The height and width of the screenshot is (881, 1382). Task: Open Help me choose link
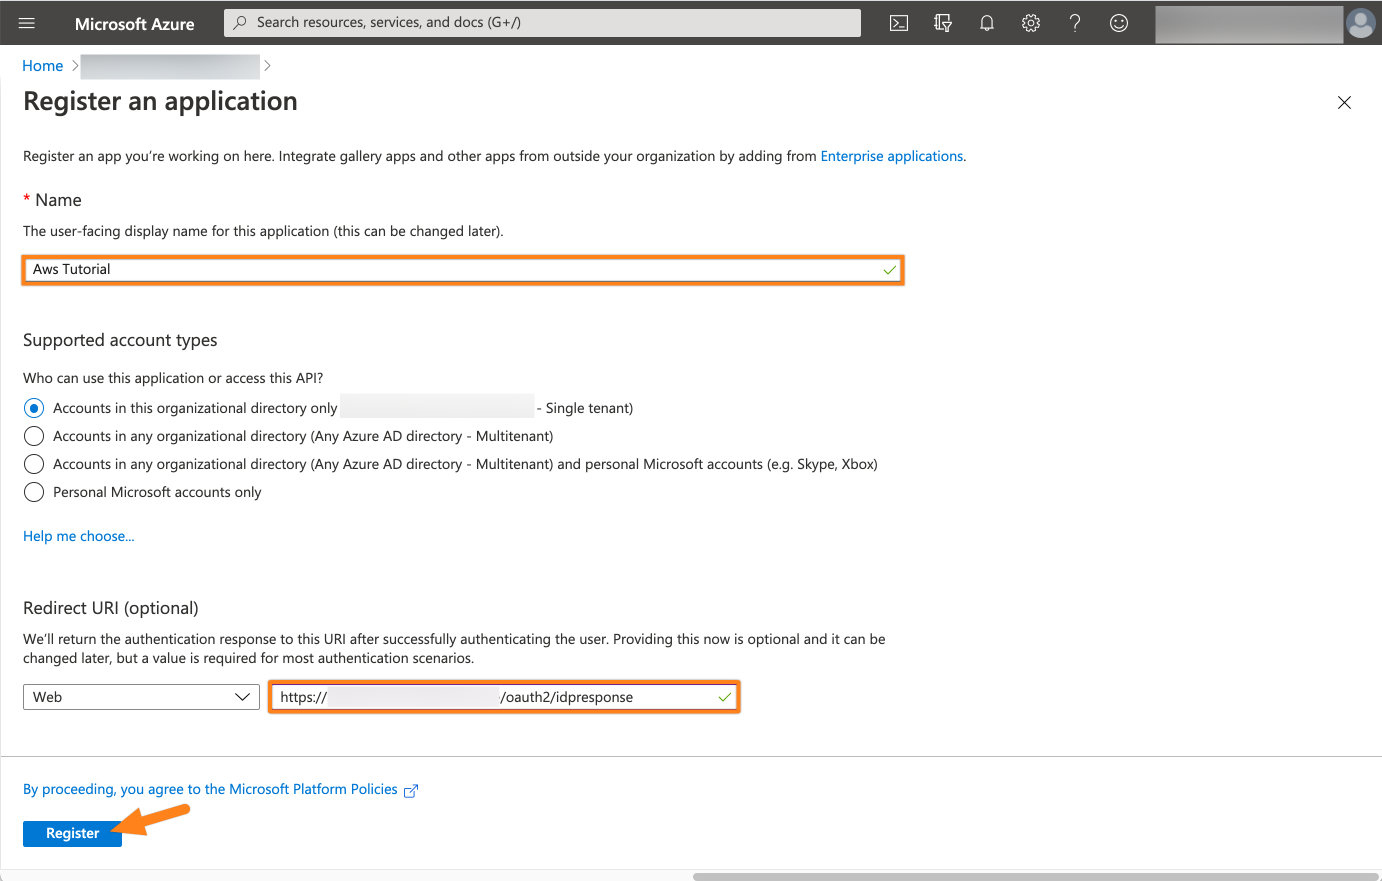pos(78,536)
